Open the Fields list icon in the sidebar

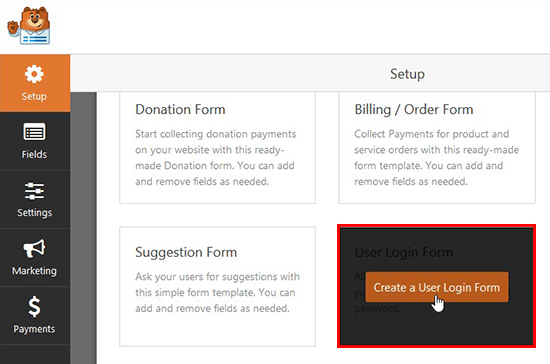pyautogui.click(x=34, y=133)
